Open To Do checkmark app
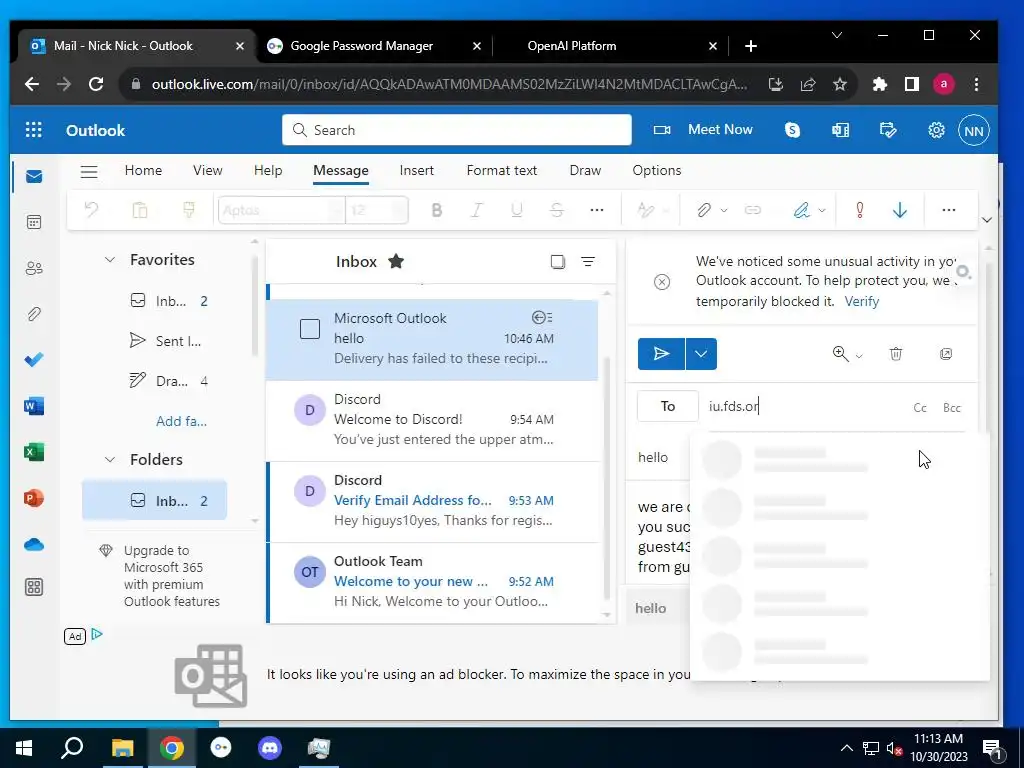Screen dimensions: 1024x768 34,360
